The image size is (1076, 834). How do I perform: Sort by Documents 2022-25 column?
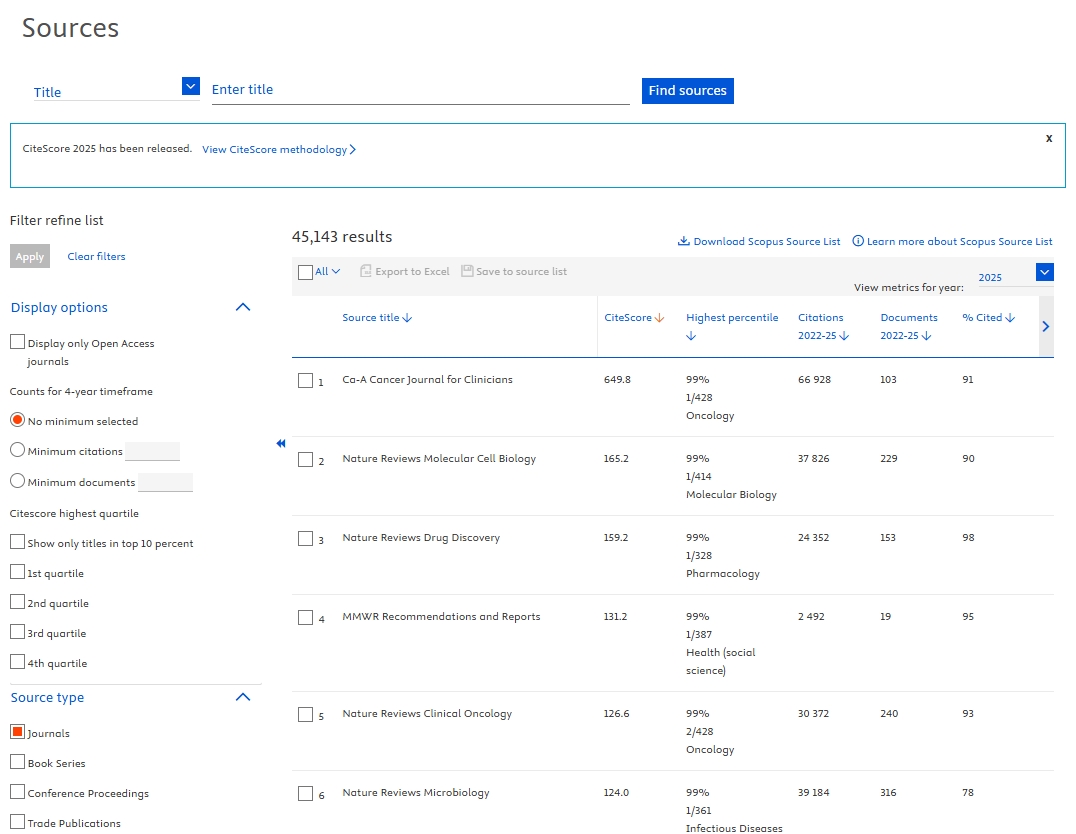coord(909,326)
